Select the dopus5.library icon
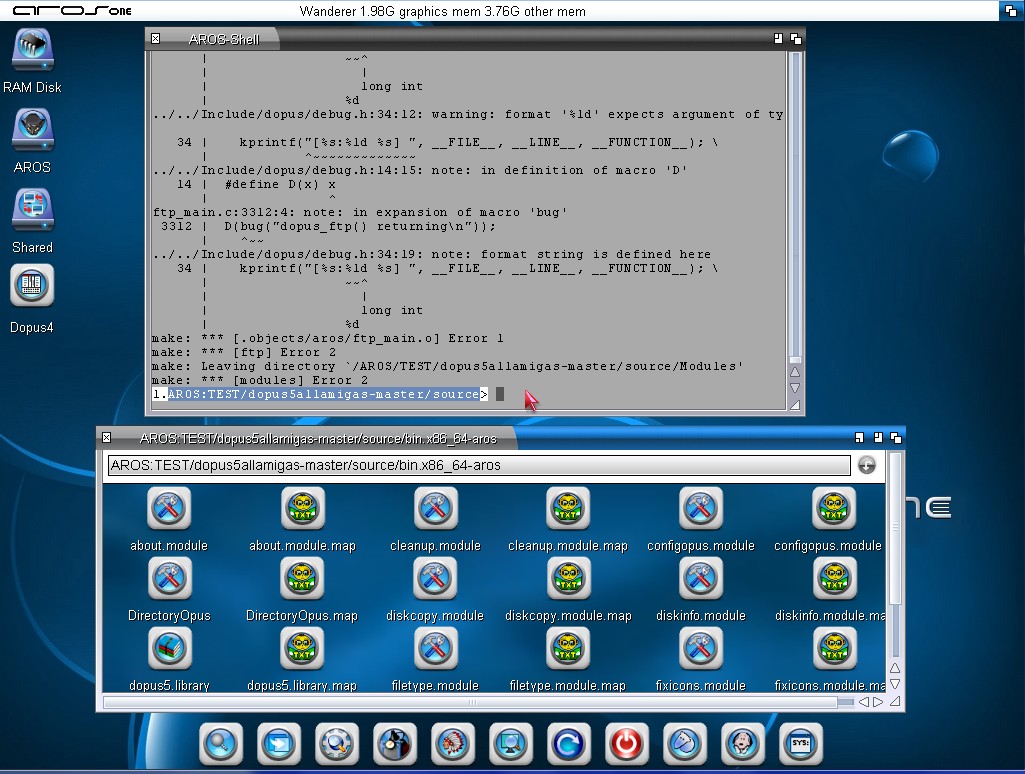 (x=169, y=648)
